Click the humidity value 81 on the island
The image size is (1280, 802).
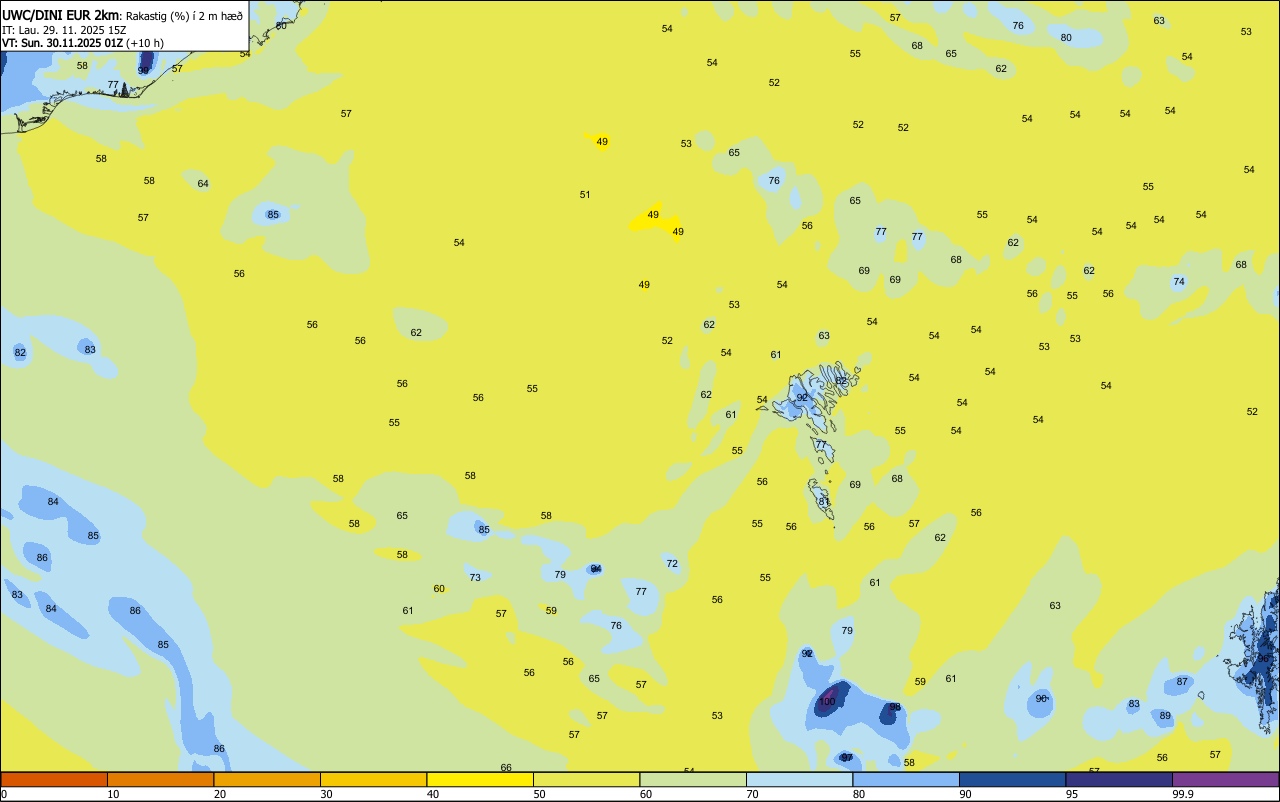824,502
